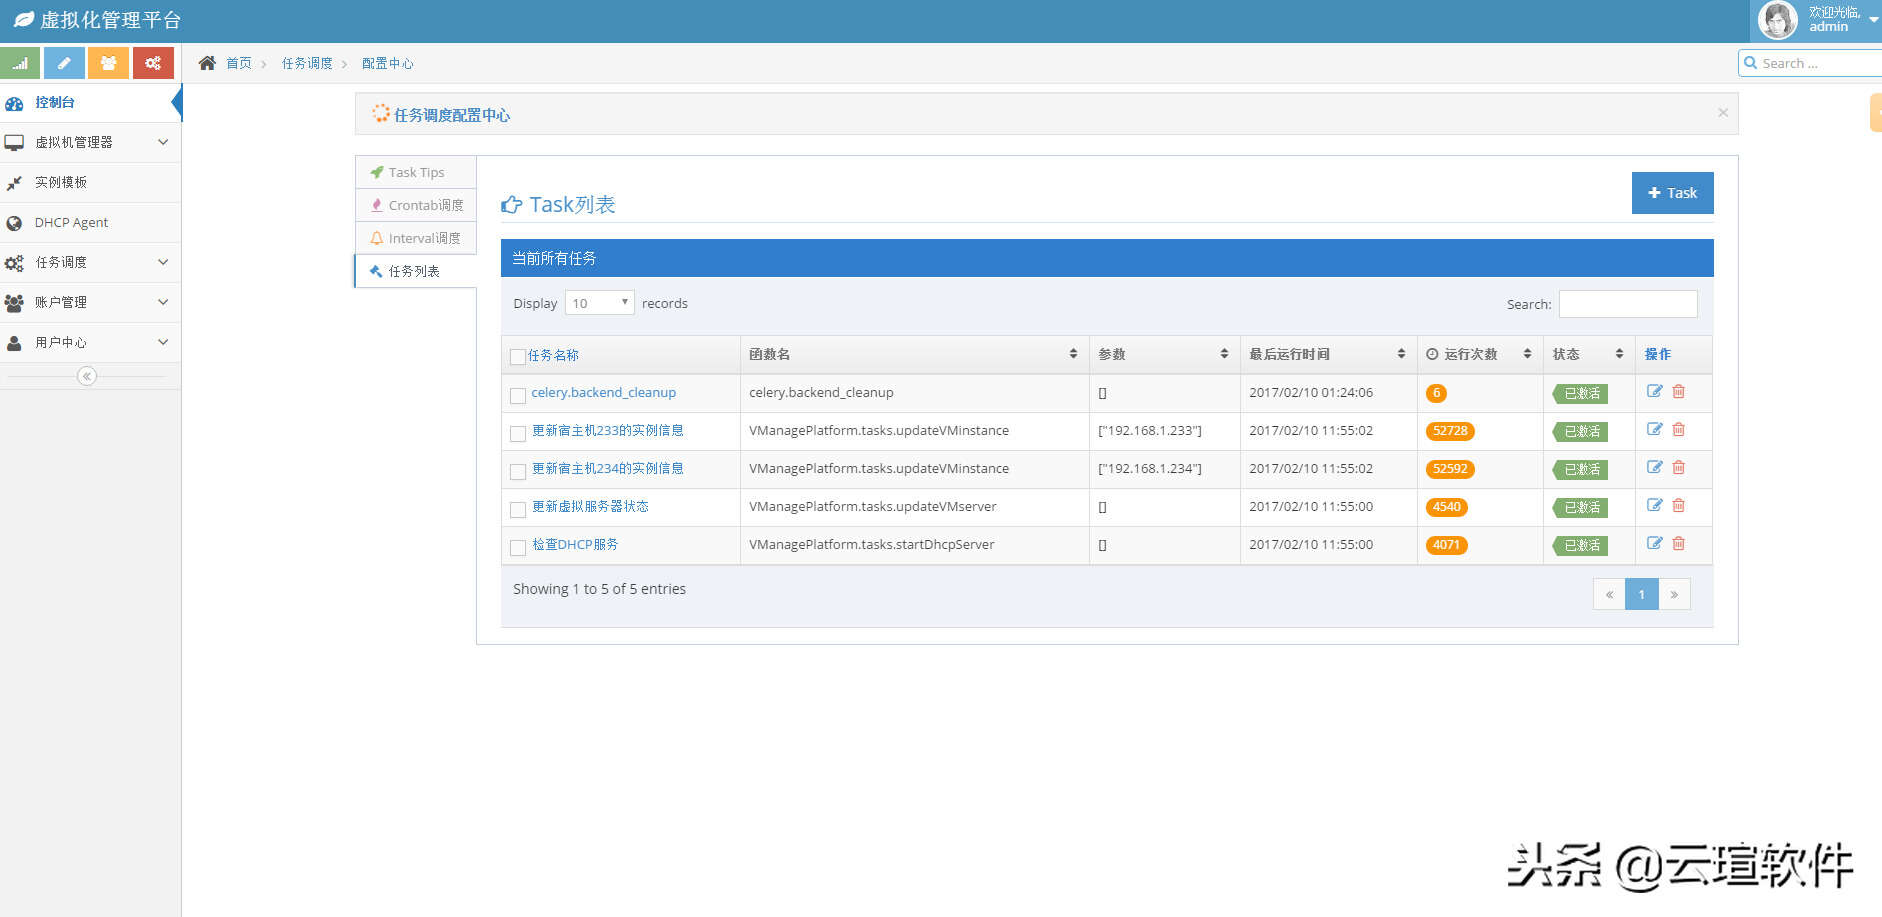Delete the celery.backend_cleanup task
1882x917 pixels.
[1679, 391]
